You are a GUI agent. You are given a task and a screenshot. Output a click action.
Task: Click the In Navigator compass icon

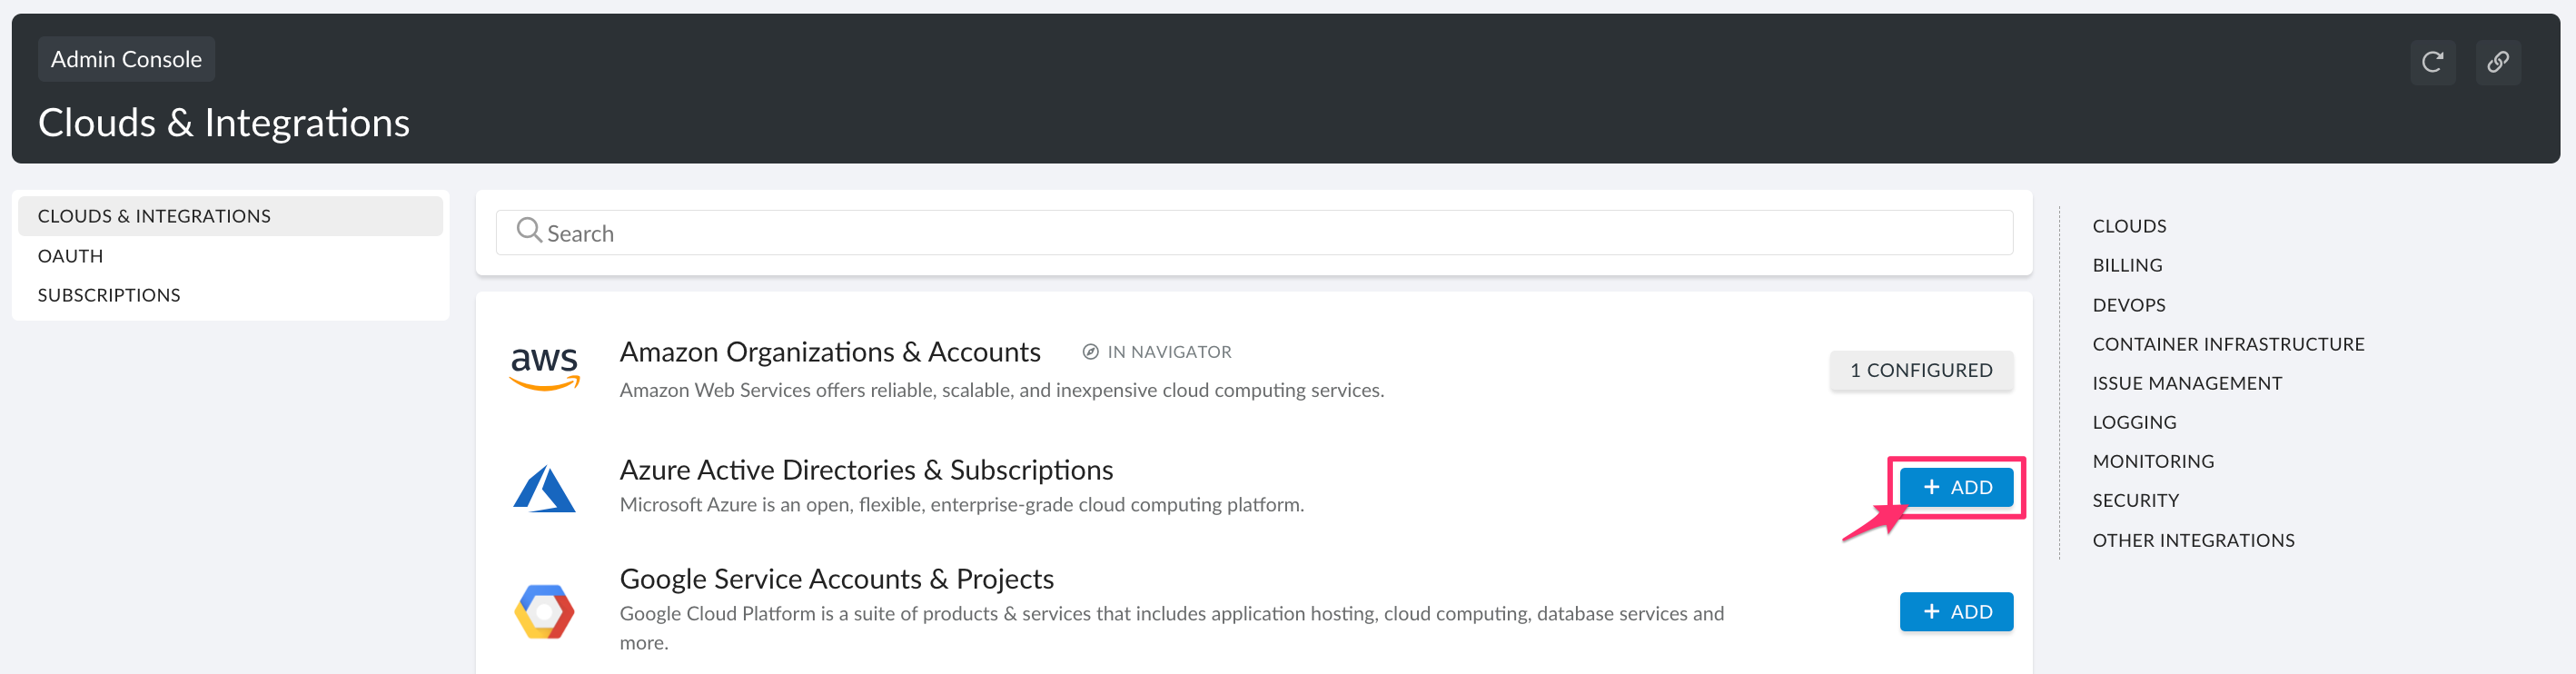coord(1090,352)
